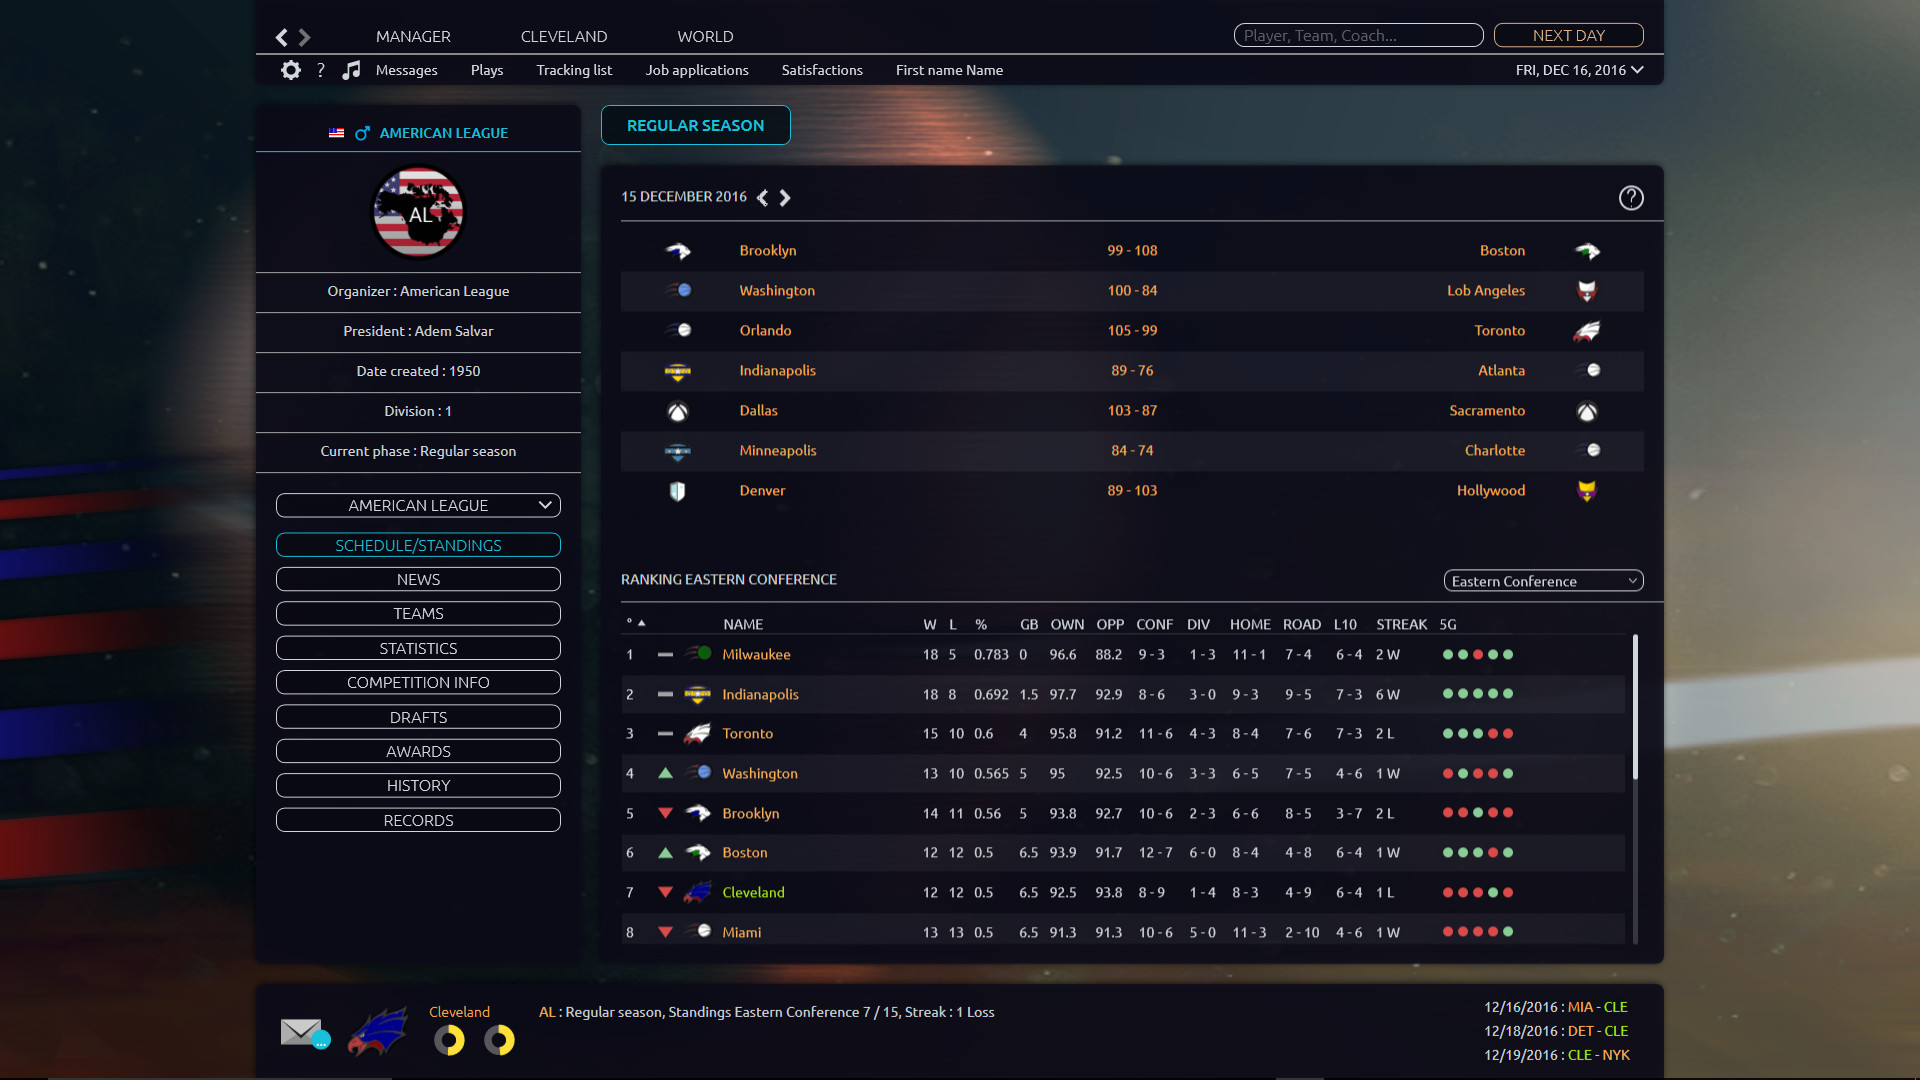The image size is (1920, 1080).
Task: Click the first yellow progress donut near Cleveland
Action: pyautogui.click(x=449, y=1041)
